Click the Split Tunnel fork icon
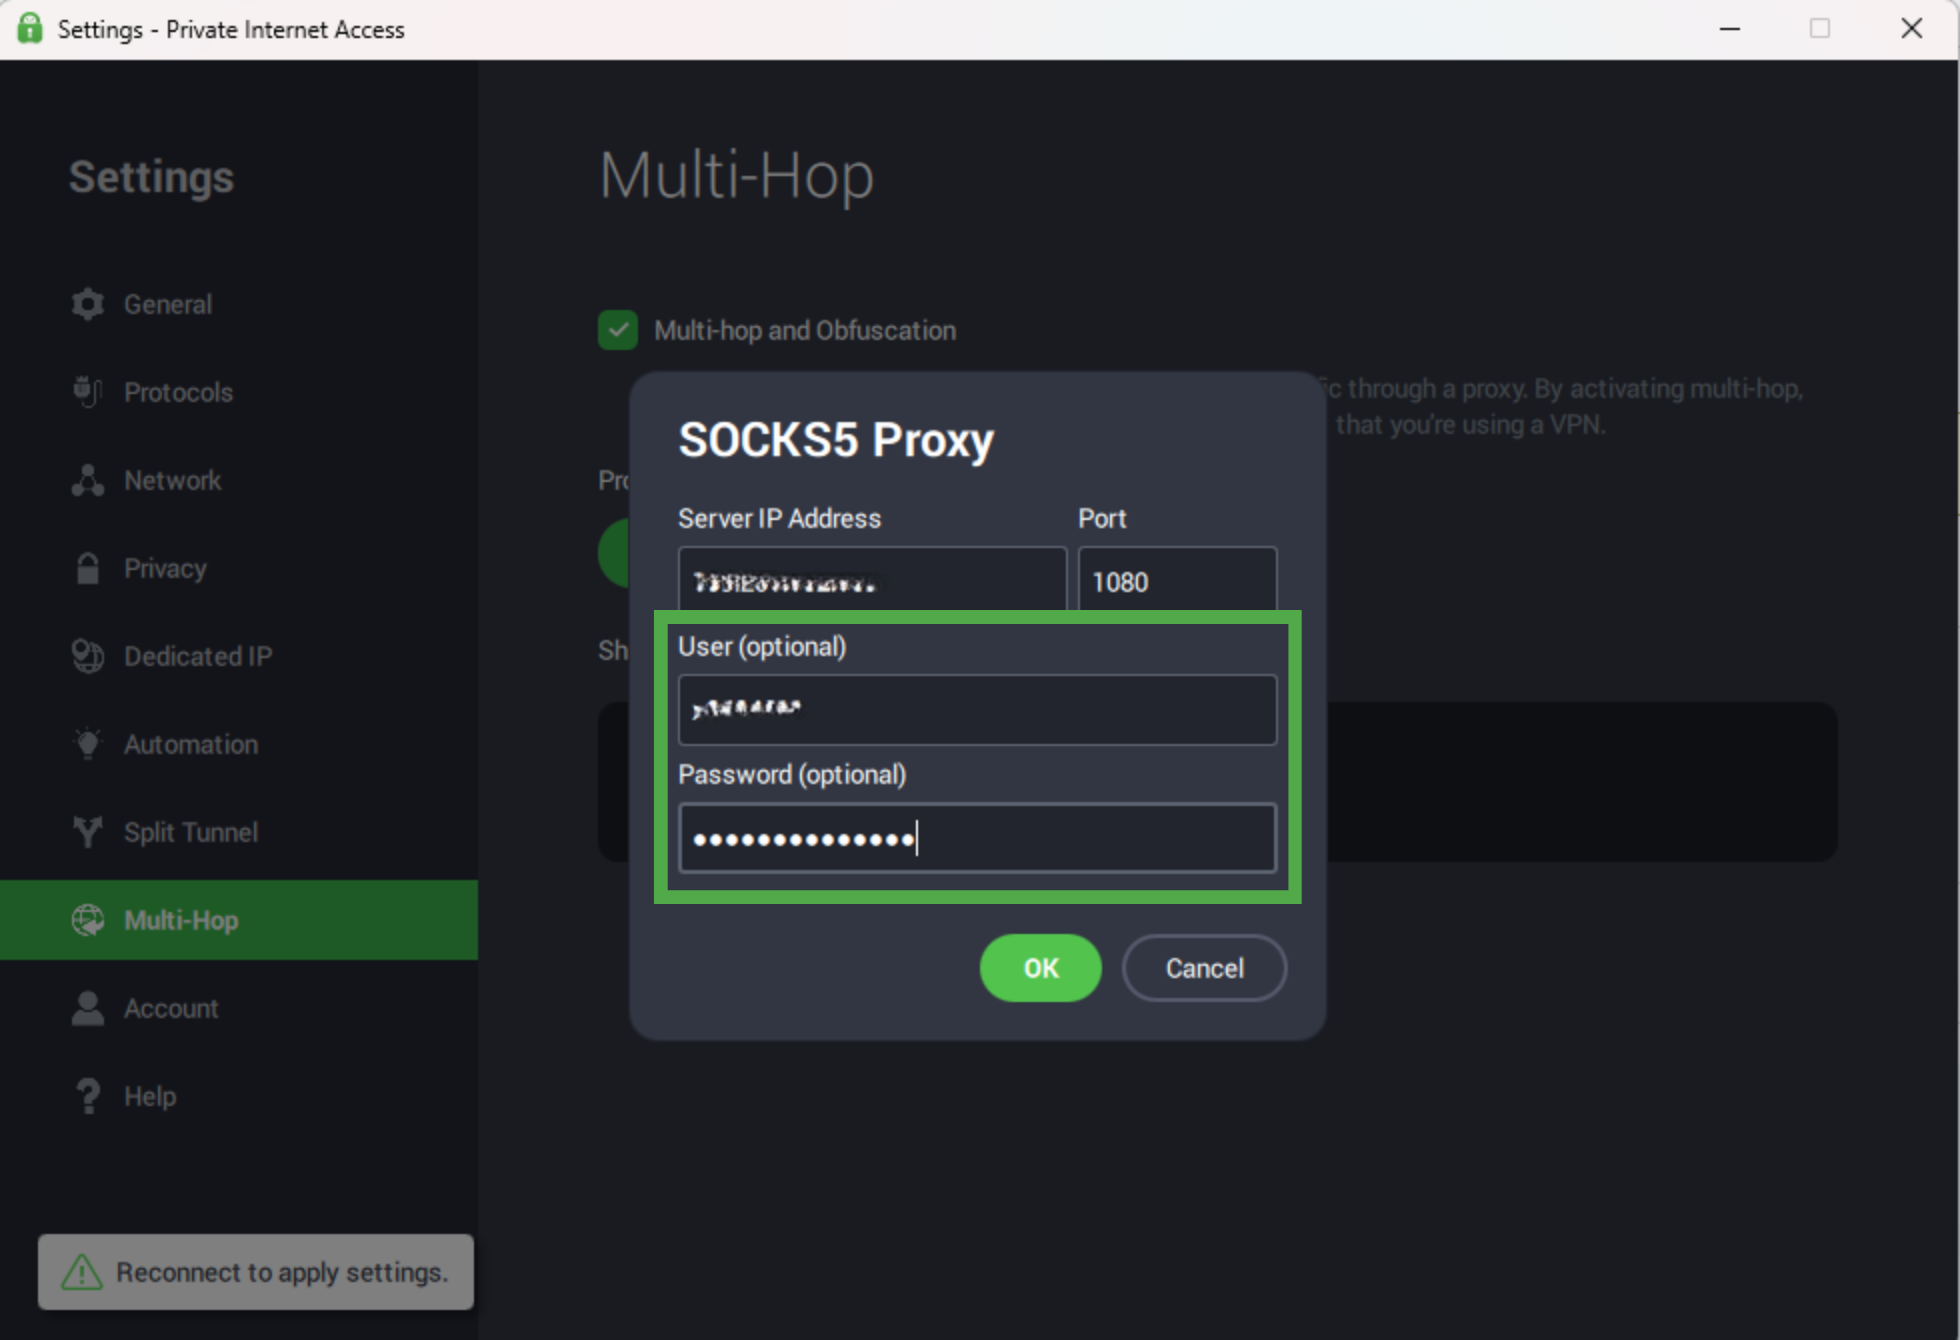Screen dimensions: 1960x1340 point(88,832)
